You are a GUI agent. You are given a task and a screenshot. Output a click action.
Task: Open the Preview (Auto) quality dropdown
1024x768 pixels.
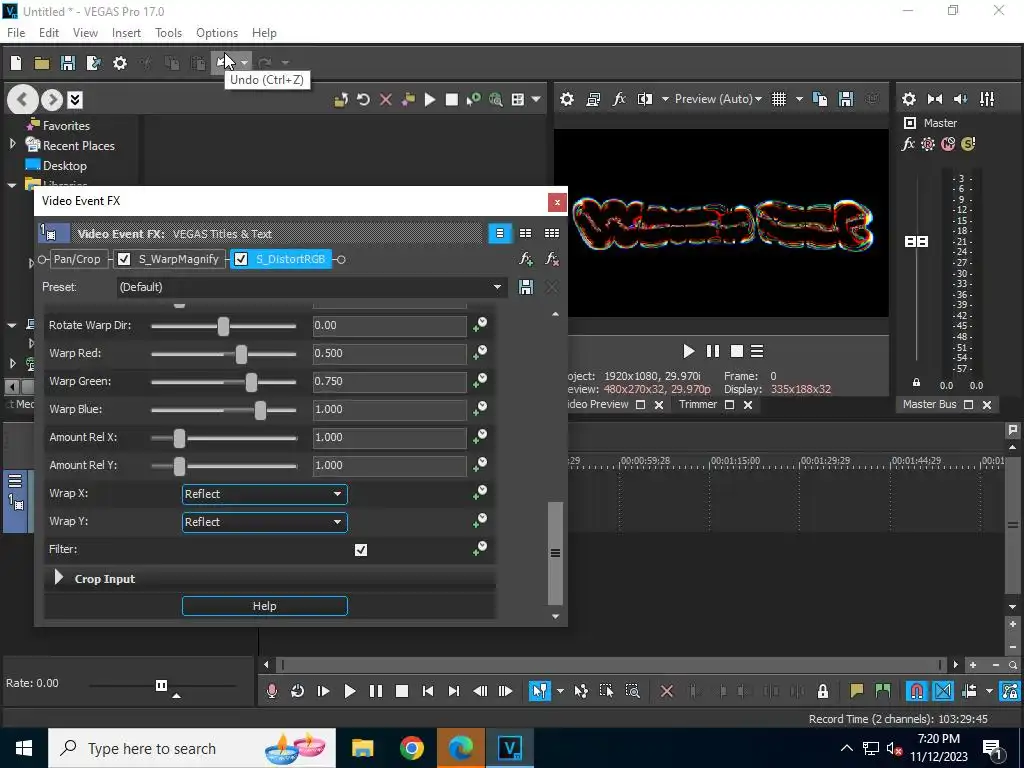pyautogui.click(x=718, y=99)
